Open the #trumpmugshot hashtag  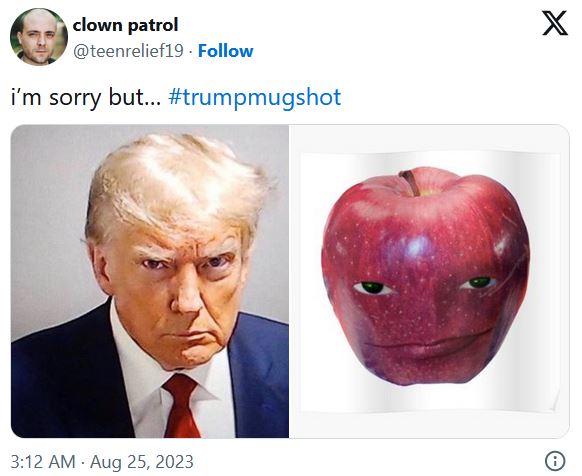[x=255, y=97]
